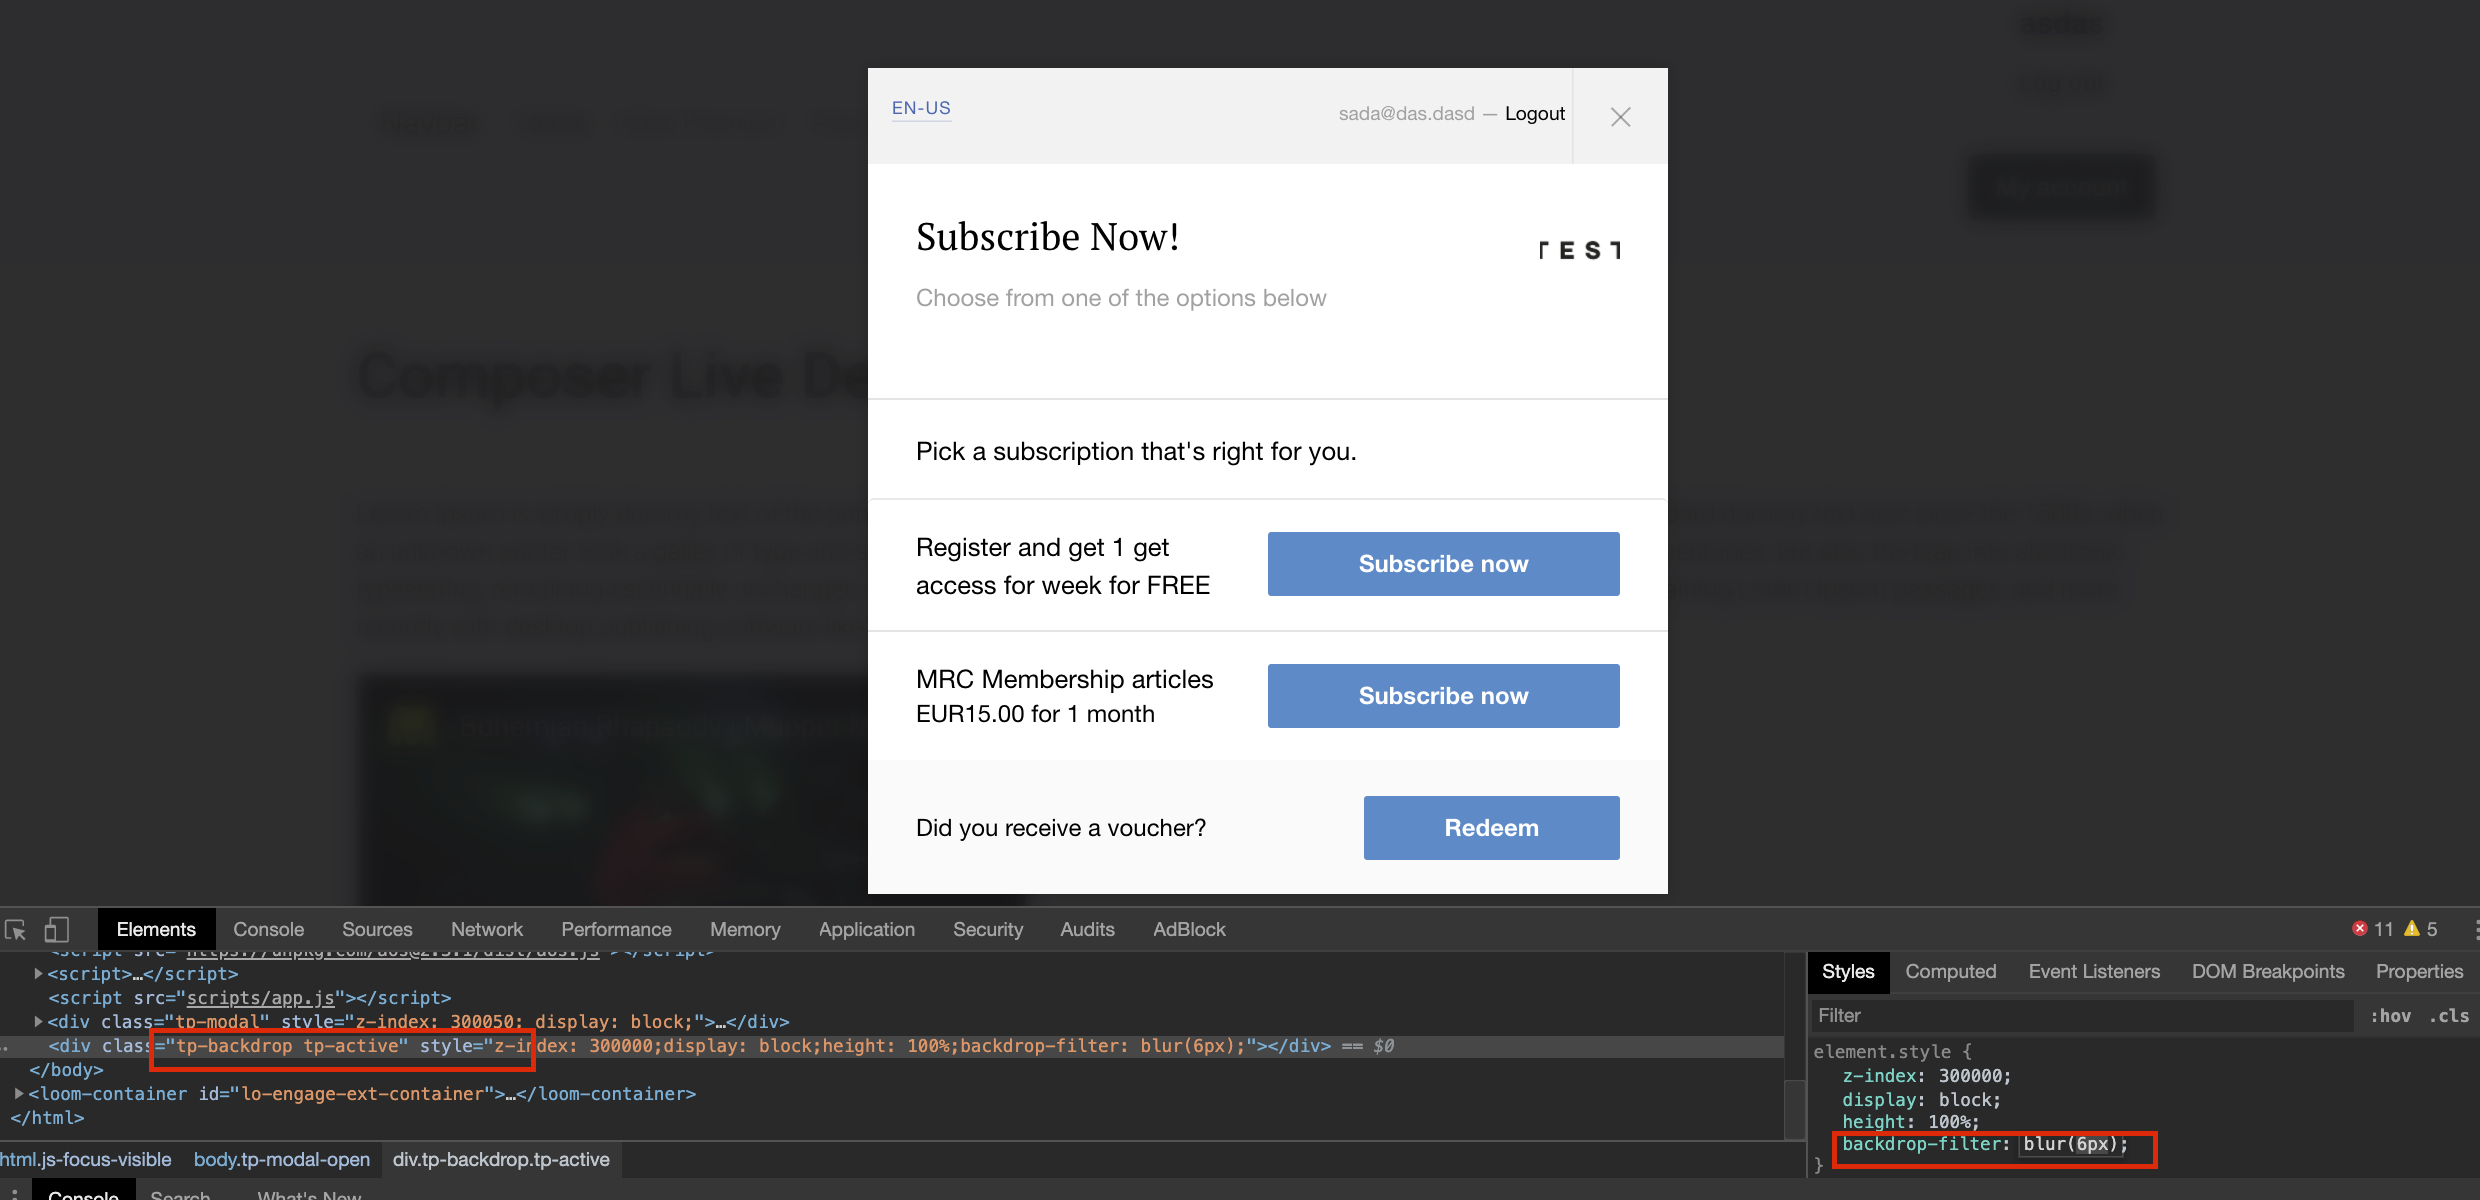Toggle the .cls class editor

(x=2449, y=1016)
